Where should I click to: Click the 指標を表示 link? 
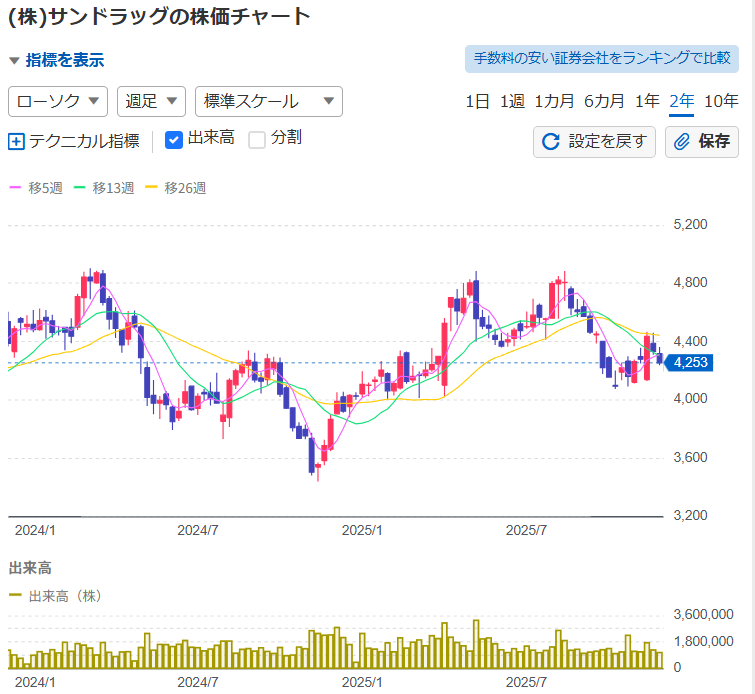pyautogui.click(x=64, y=60)
